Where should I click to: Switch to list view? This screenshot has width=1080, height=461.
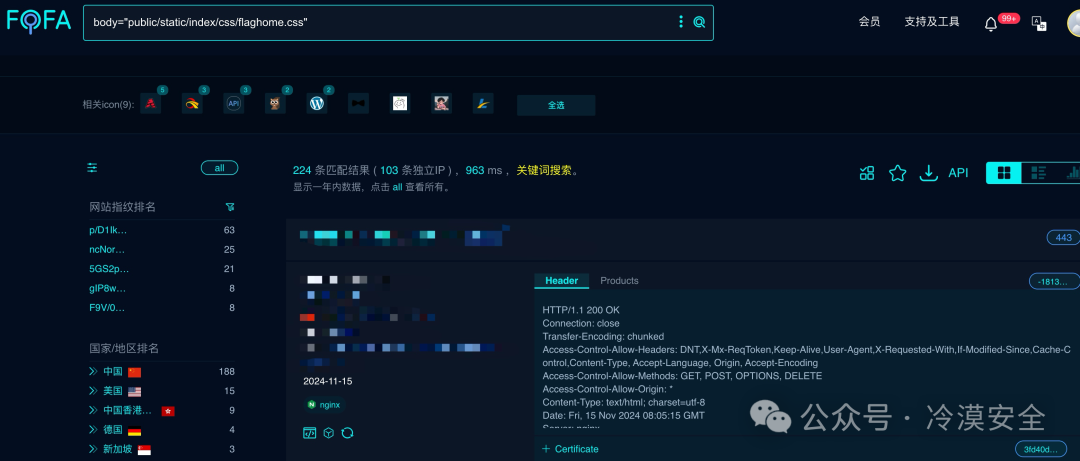pyautogui.click(x=1039, y=173)
